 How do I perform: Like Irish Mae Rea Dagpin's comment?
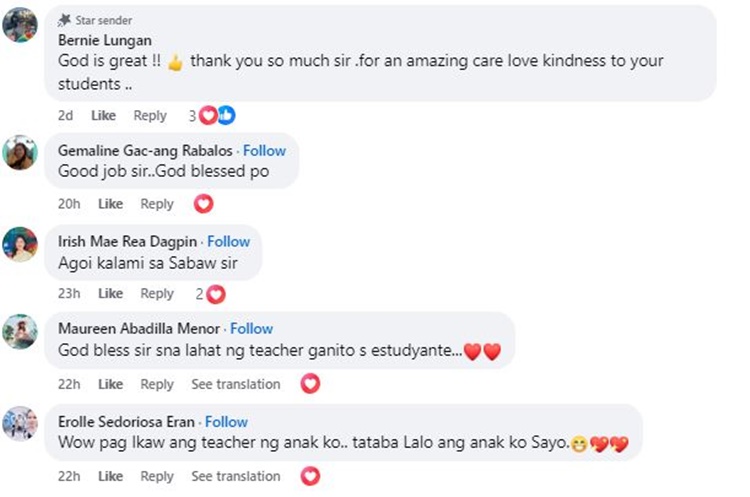click(110, 294)
